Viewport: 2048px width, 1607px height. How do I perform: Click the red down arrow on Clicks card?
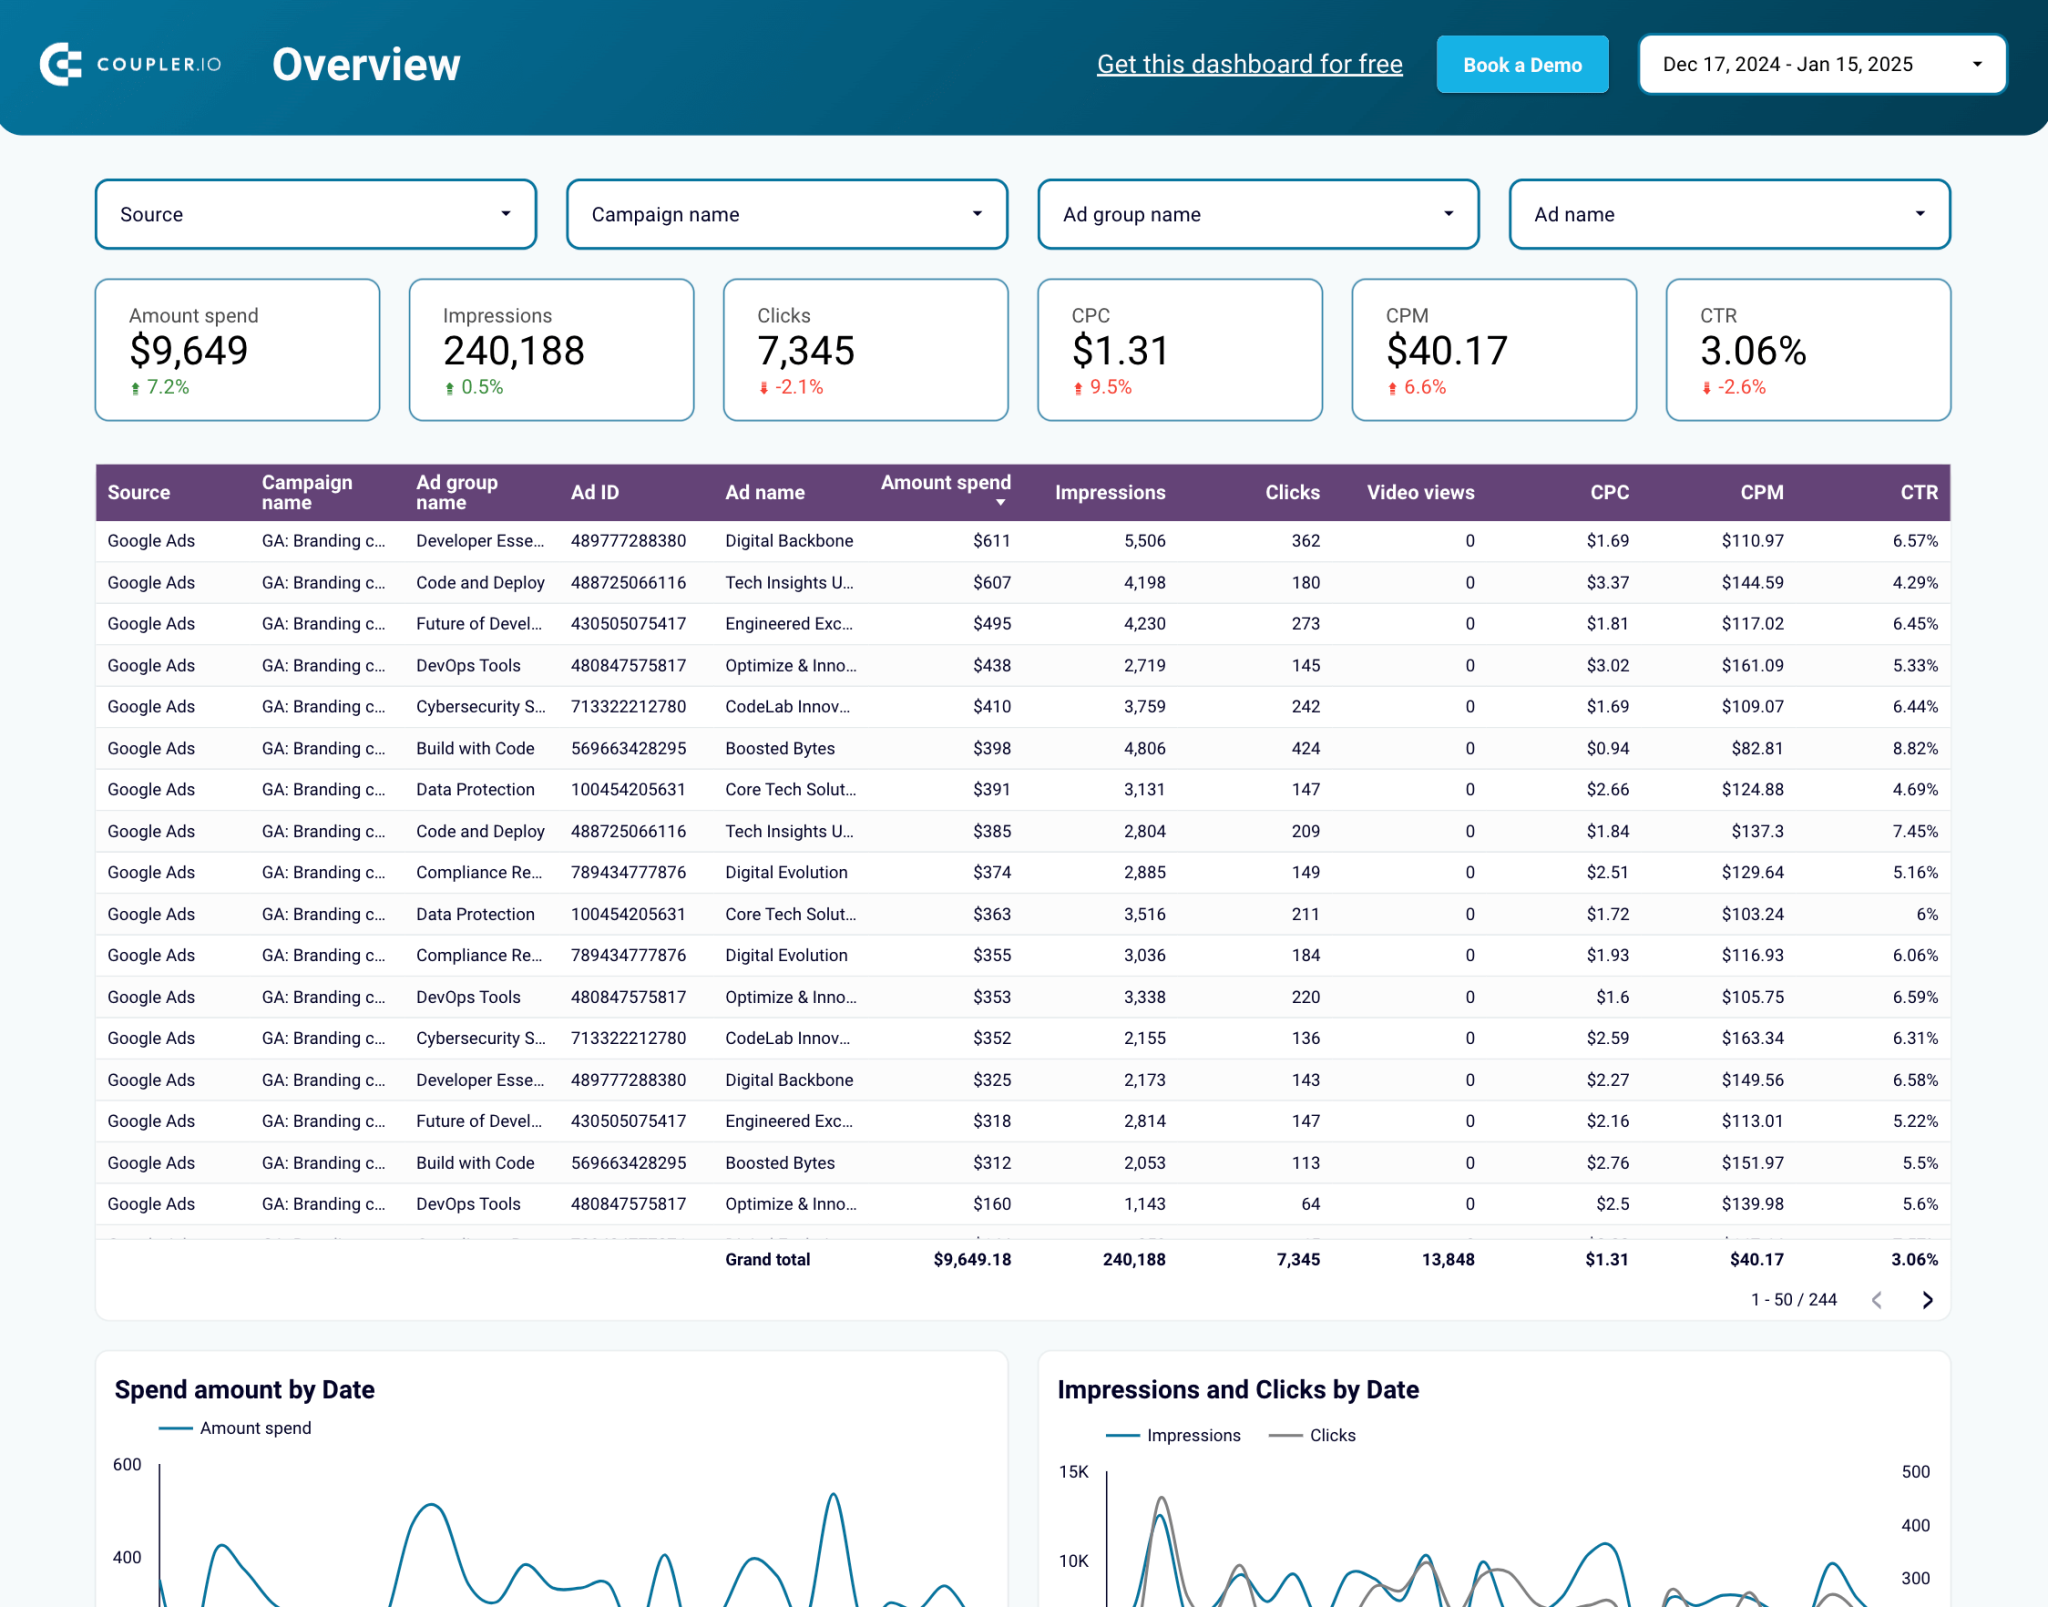click(765, 387)
